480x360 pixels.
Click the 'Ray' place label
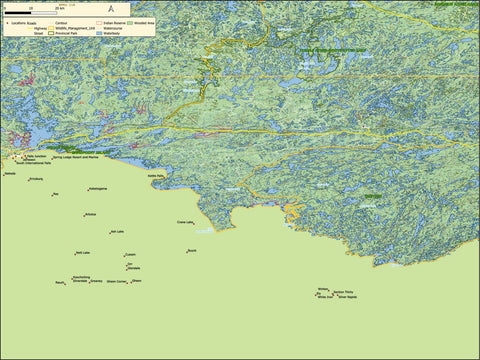[x=56, y=194]
